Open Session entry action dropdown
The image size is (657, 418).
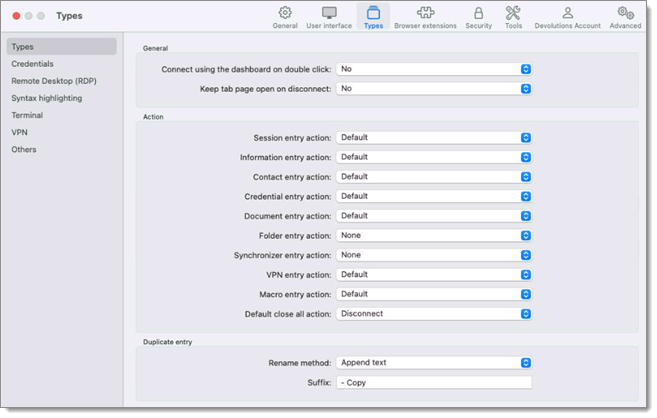(x=434, y=138)
